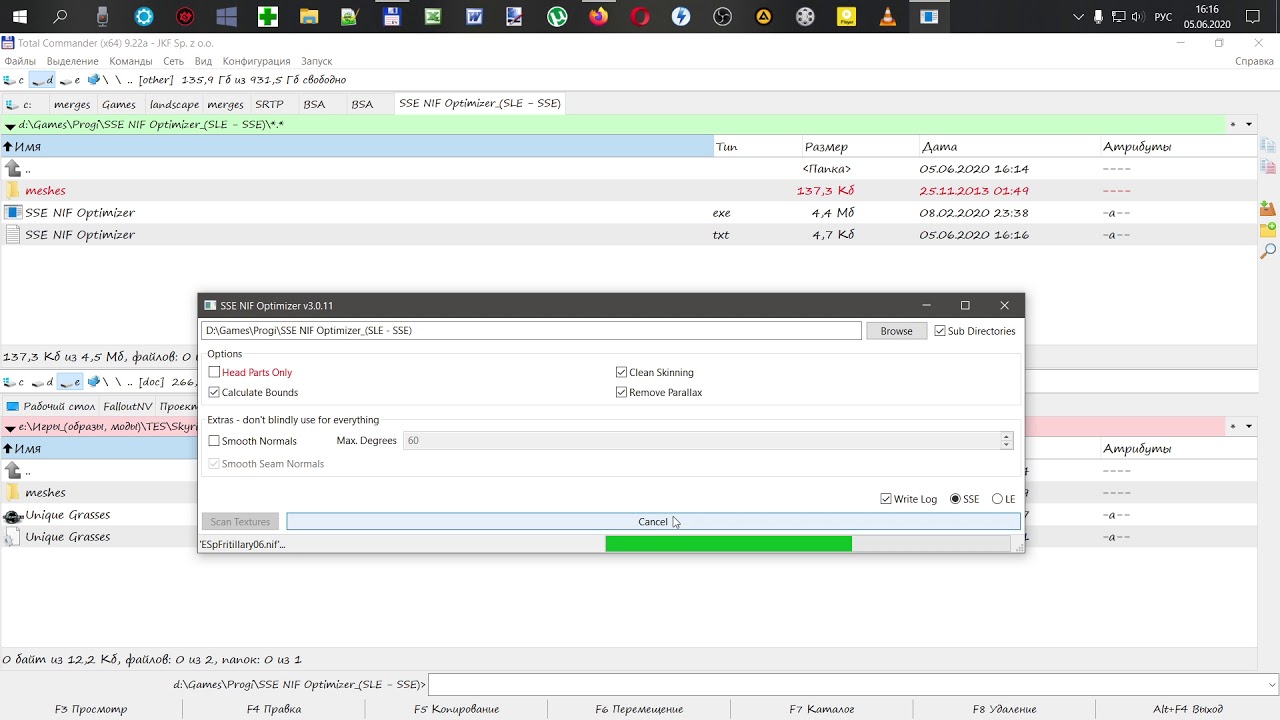Click the green plus taskbar icon
This screenshot has height=720, width=1280.
267,17
